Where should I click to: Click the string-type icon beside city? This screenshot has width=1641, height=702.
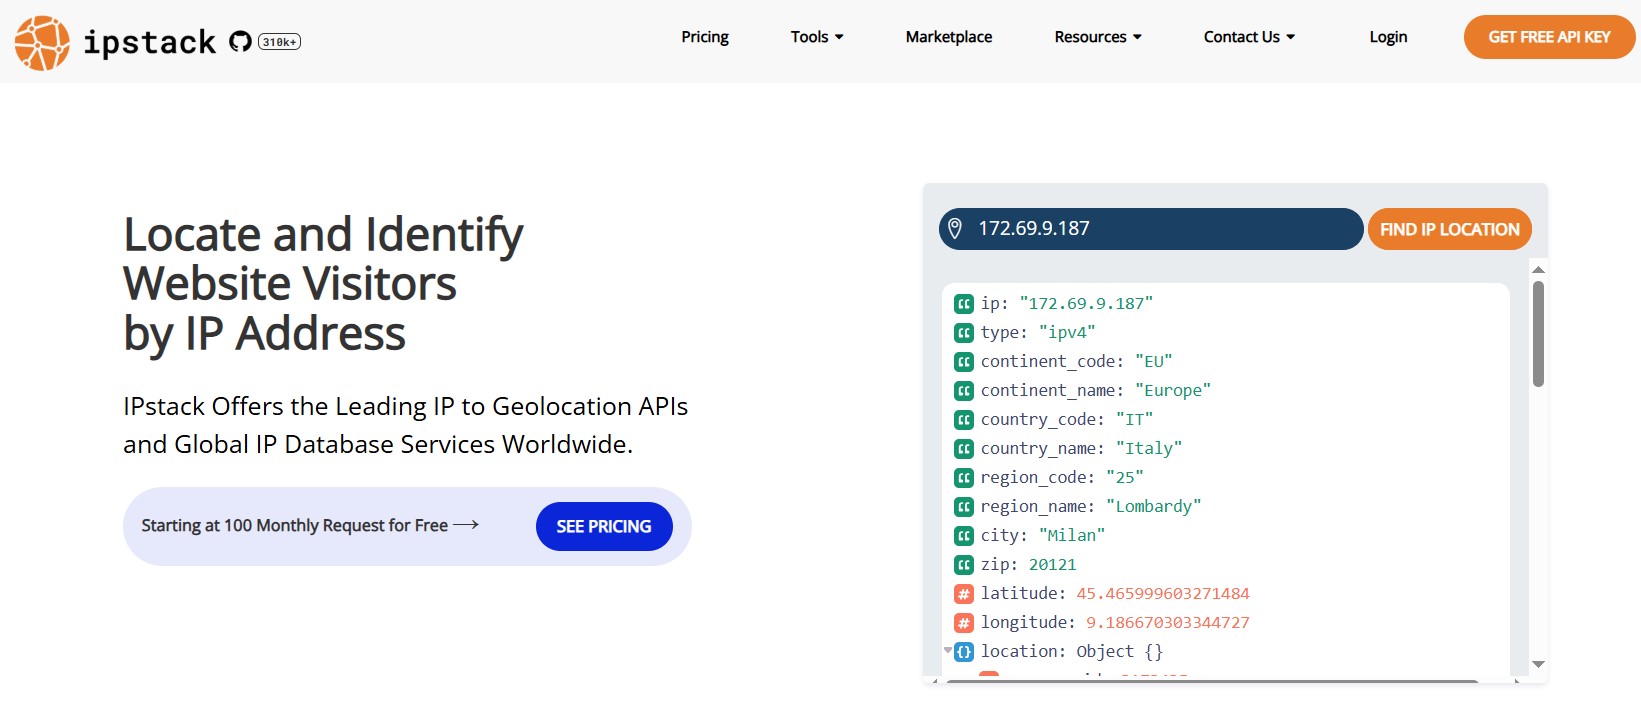click(964, 536)
